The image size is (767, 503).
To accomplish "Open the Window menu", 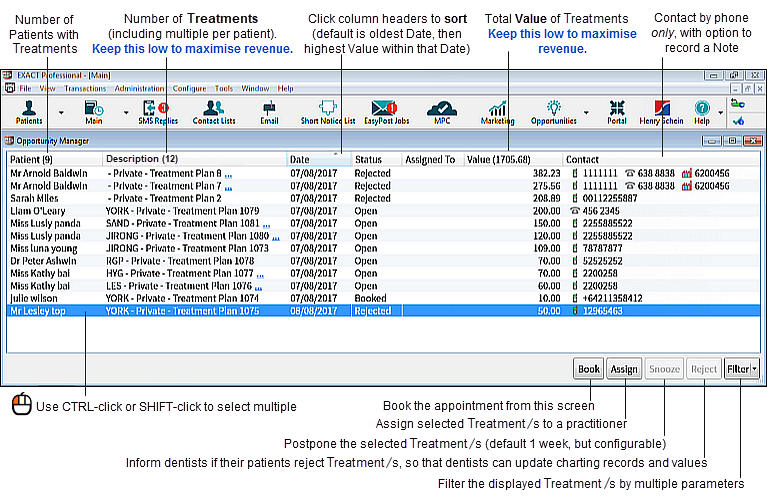I will click(x=255, y=89).
